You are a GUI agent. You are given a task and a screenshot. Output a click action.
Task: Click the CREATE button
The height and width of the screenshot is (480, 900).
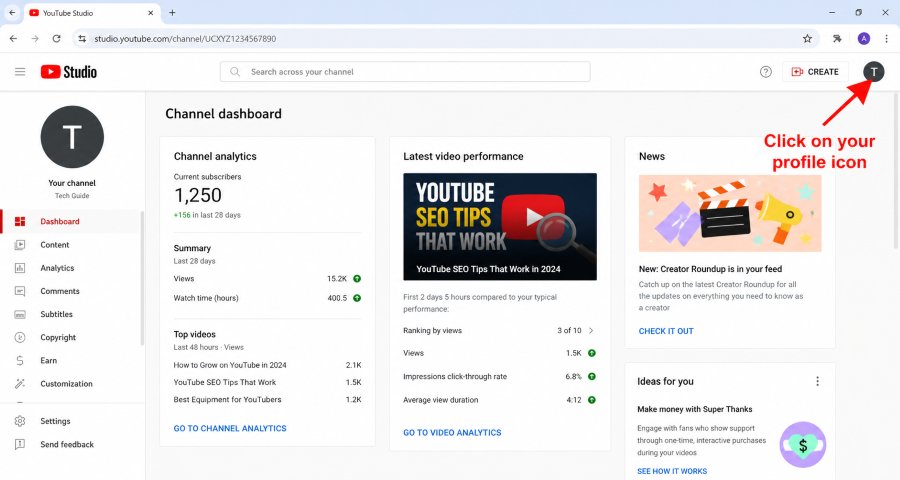[x=815, y=72]
